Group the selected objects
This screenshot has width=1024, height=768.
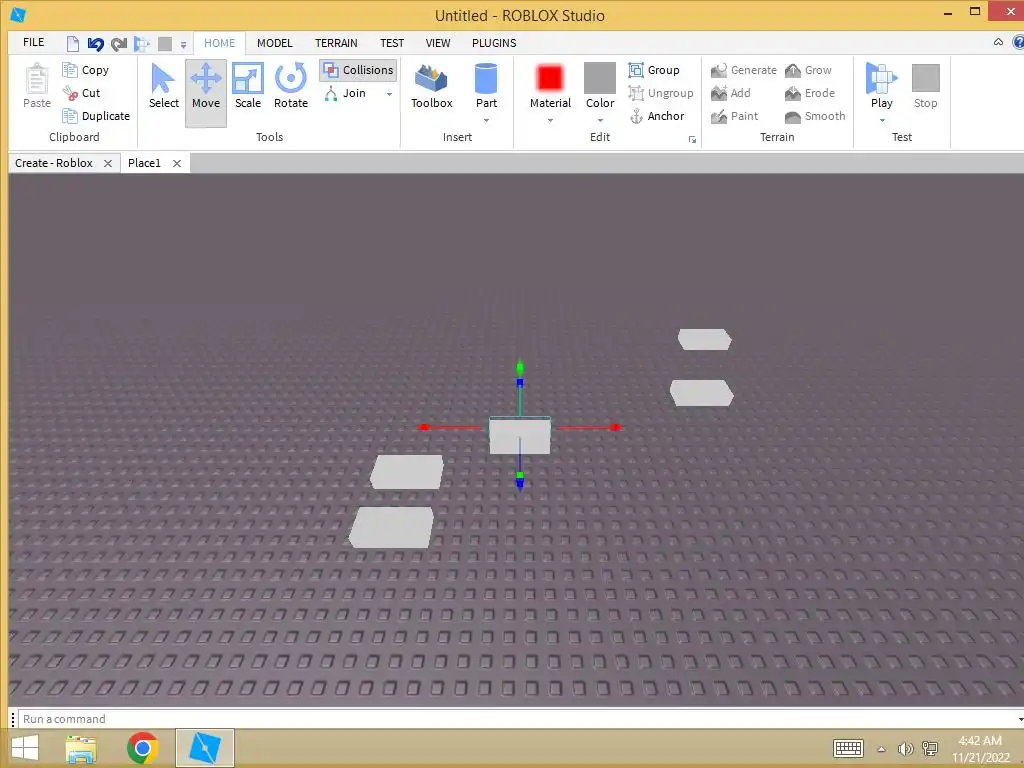point(654,70)
